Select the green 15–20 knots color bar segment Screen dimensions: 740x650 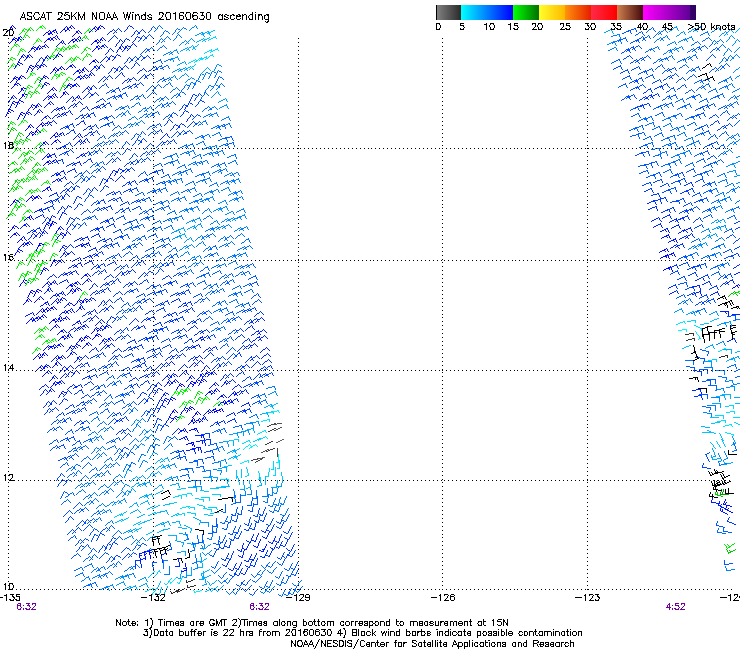[x=526, y=12]
